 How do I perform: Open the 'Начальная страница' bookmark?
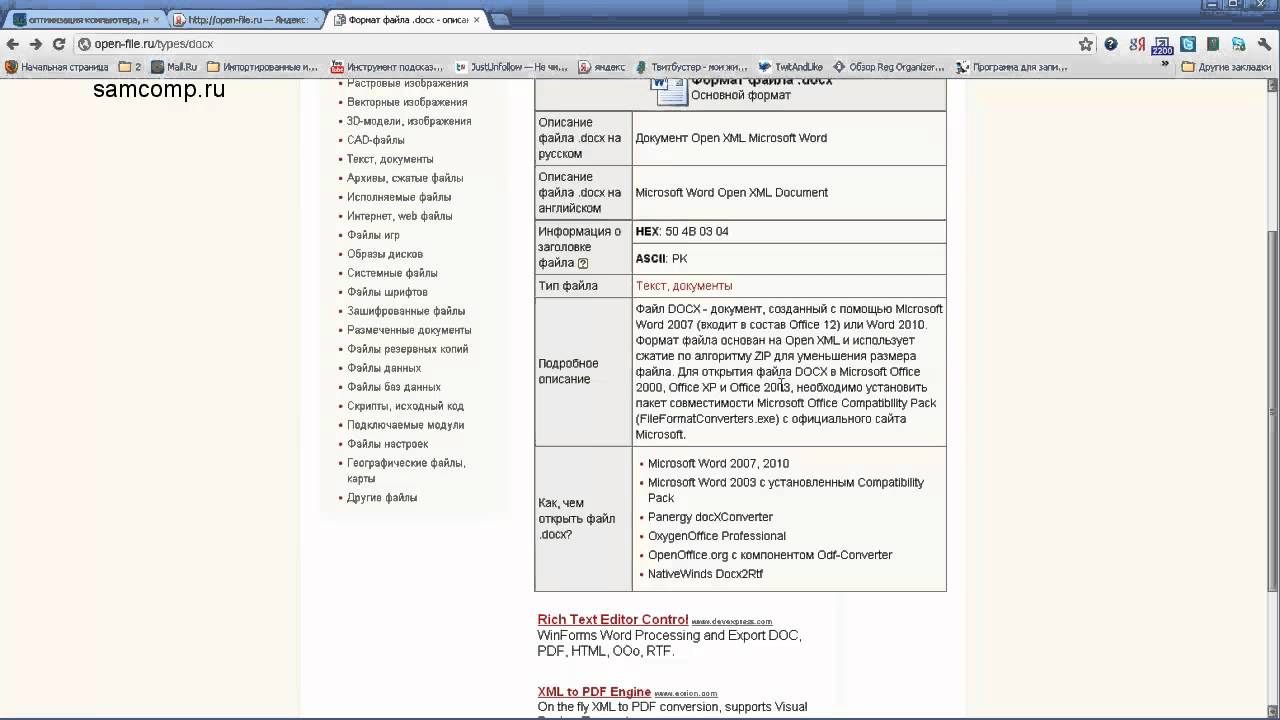(57, 67)
